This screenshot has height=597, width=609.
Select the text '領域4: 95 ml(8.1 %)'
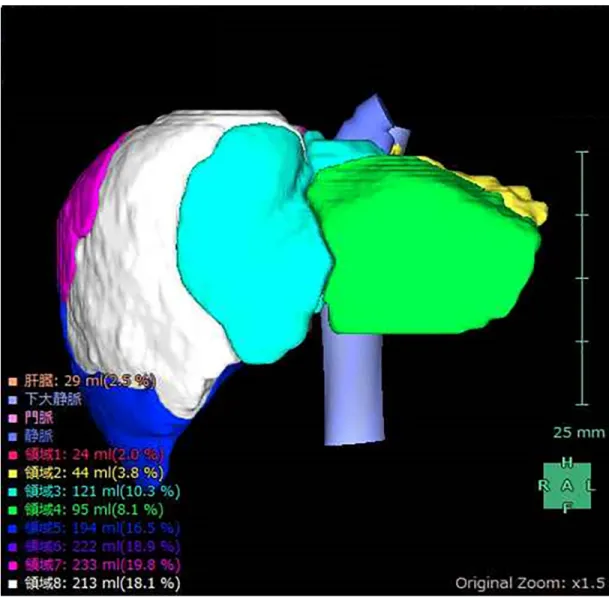click(x=94, y=510)
